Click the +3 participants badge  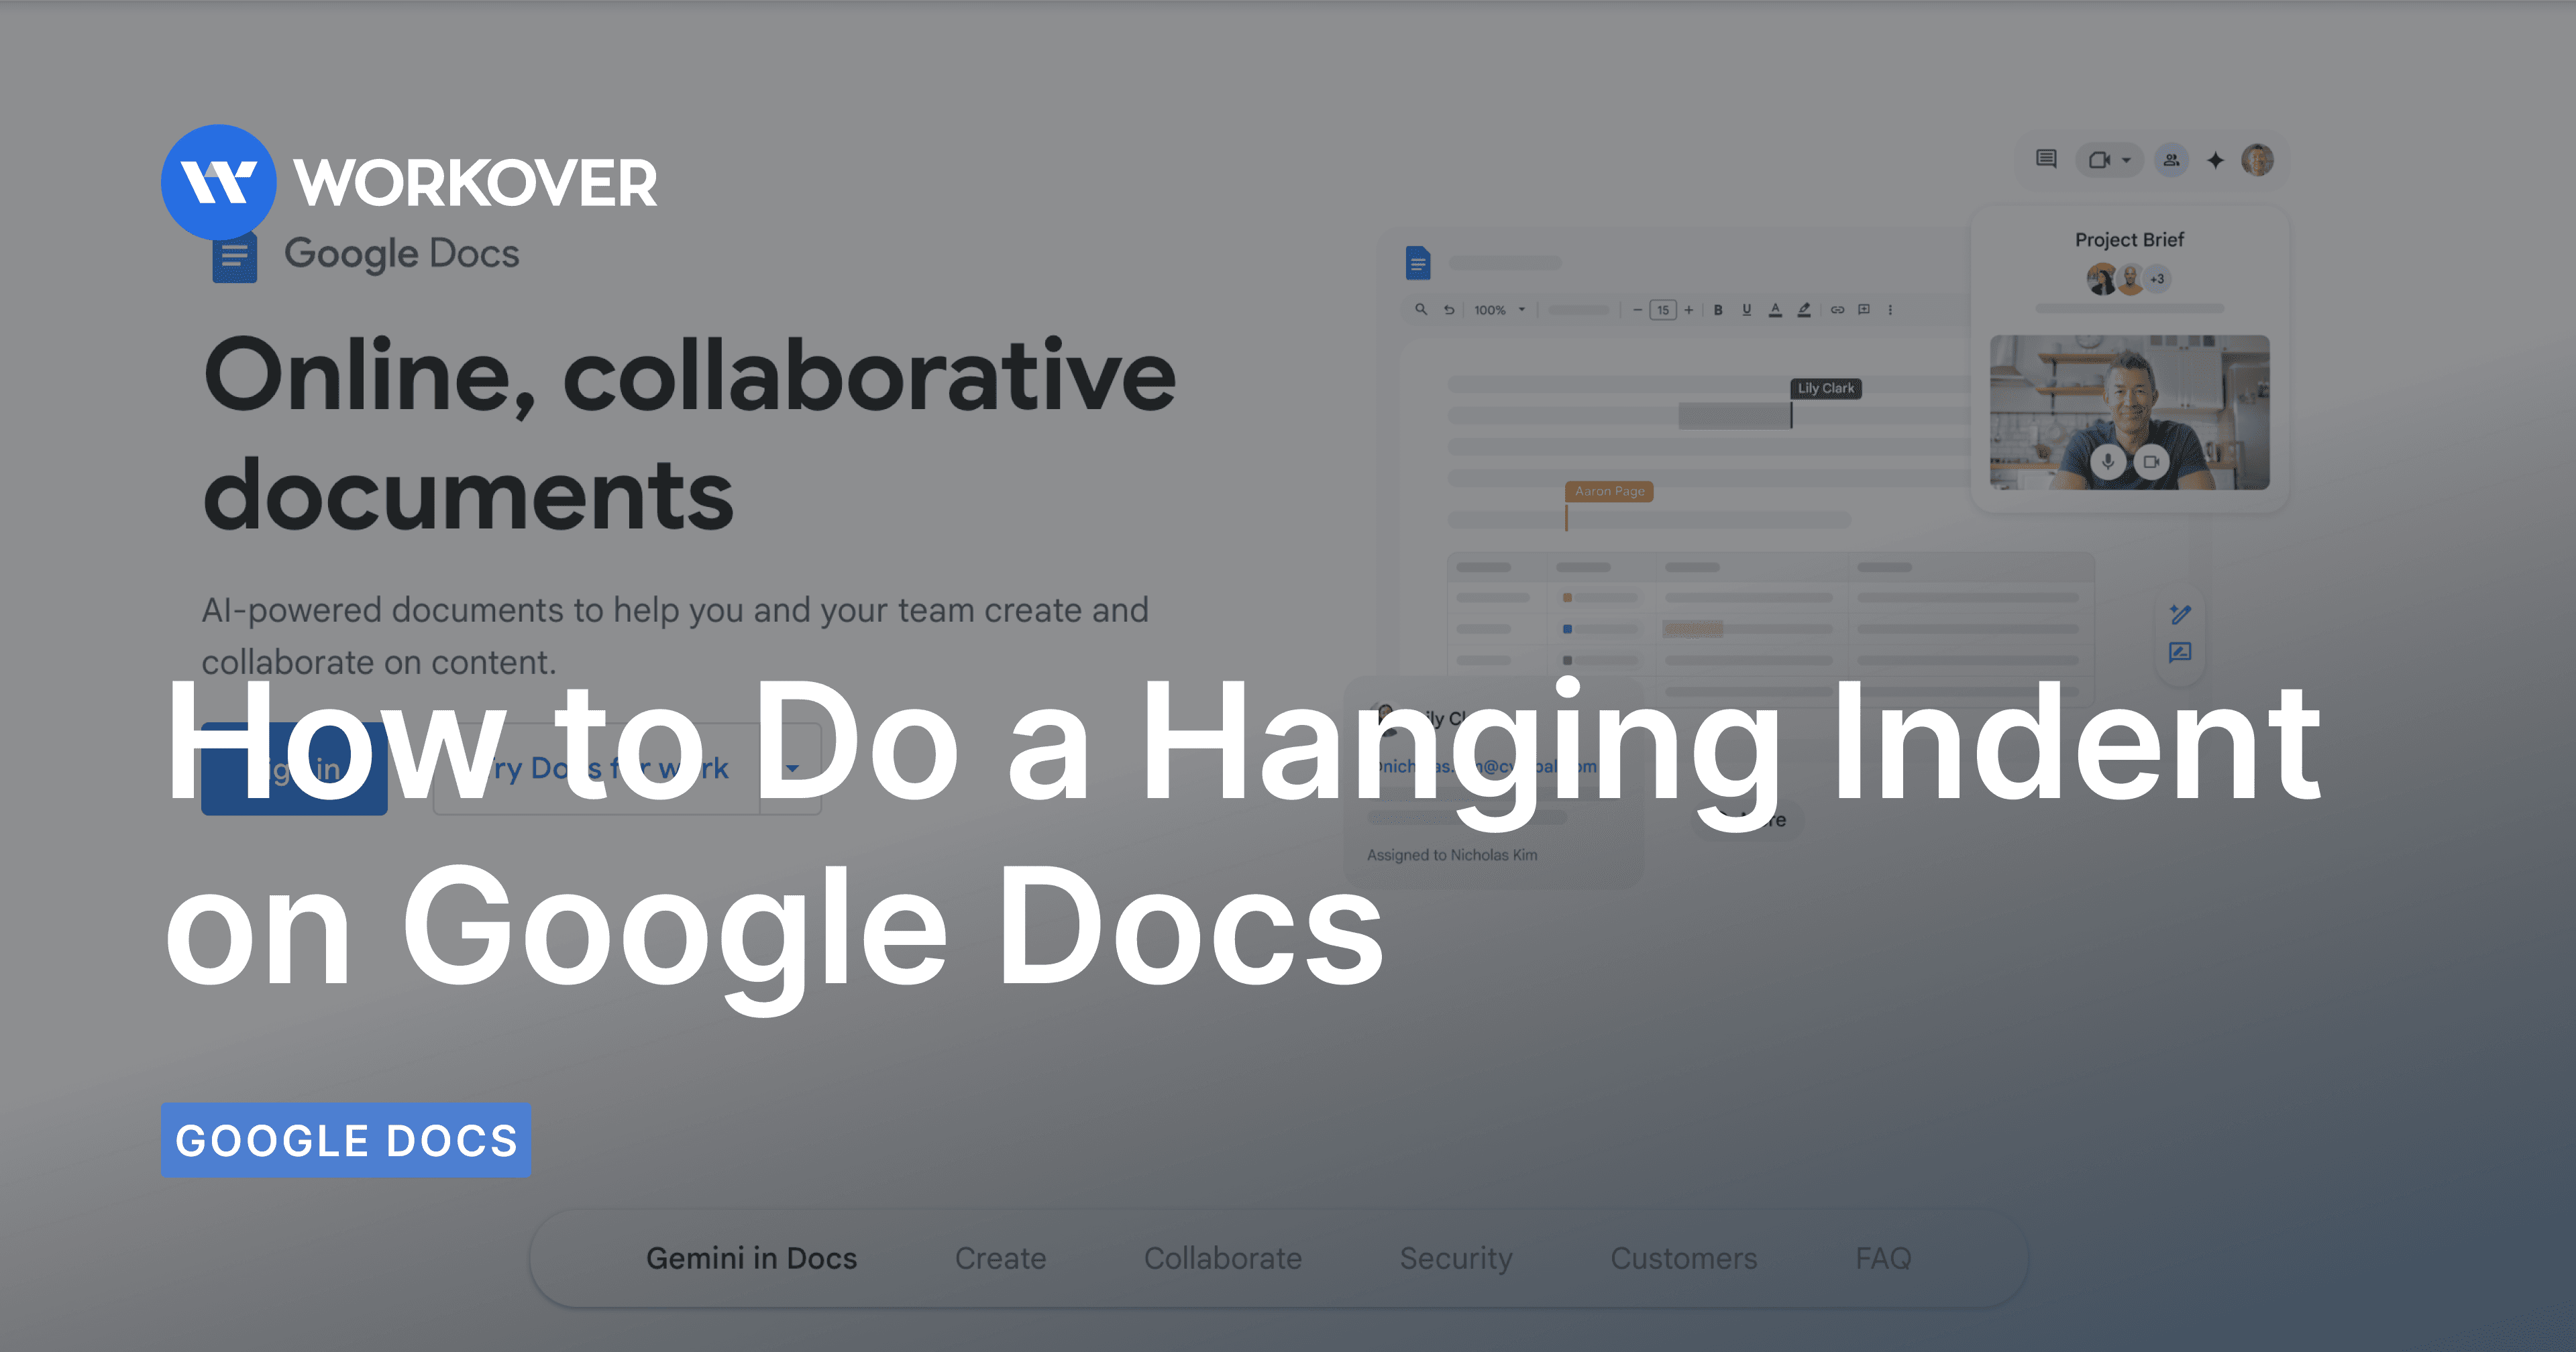click(x=2158, y=279)
